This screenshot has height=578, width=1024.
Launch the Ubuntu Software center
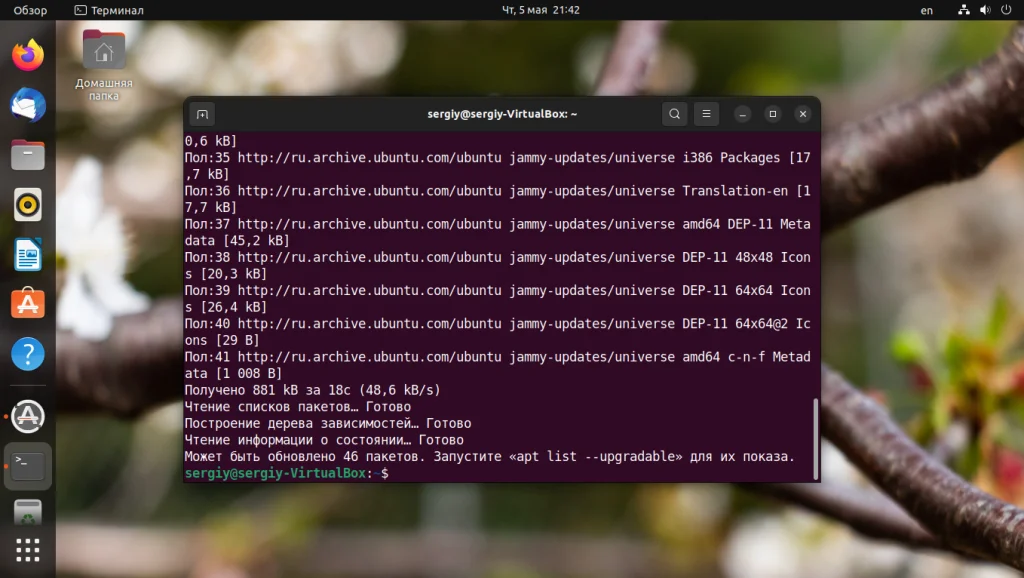coord(27,304)
